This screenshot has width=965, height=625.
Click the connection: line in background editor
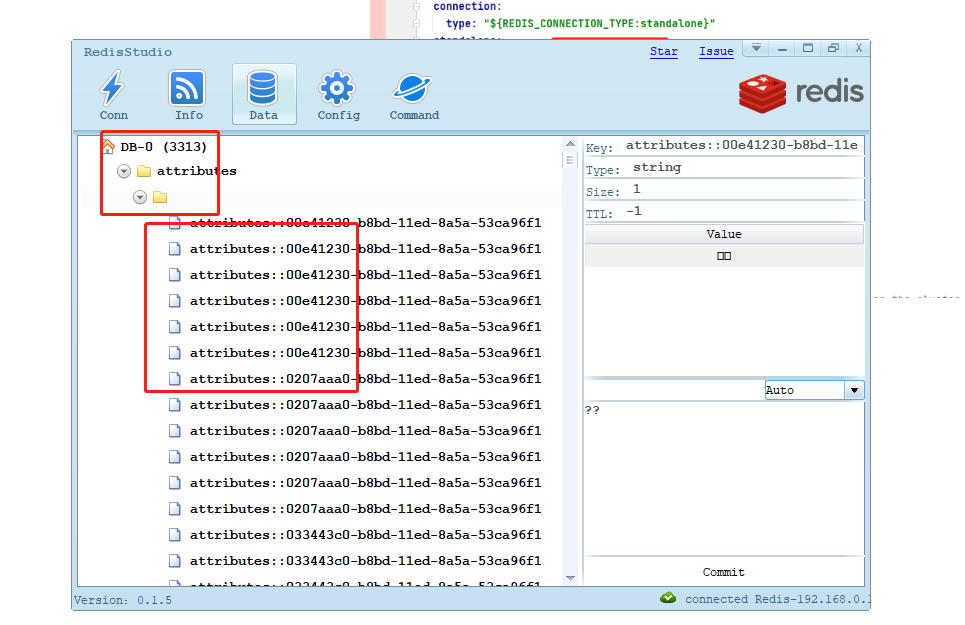[468, 6]
